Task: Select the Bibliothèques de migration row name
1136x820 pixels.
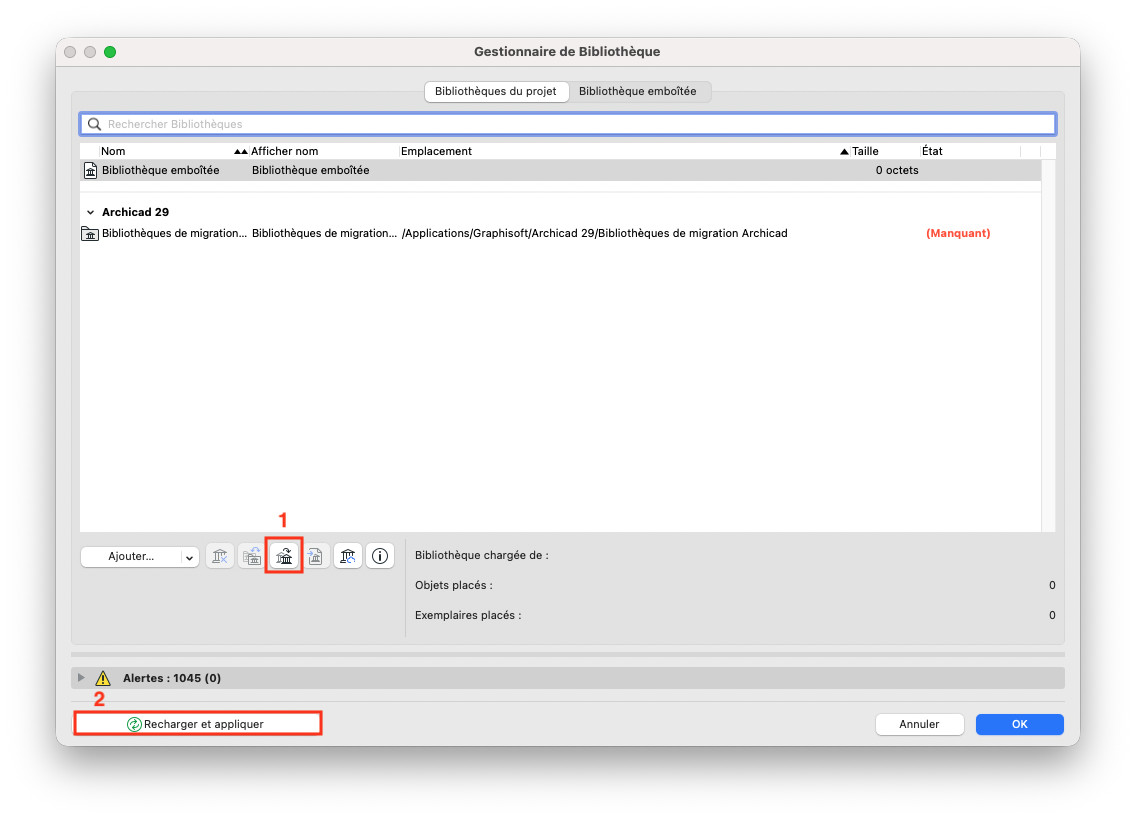Action: point(175,233)
